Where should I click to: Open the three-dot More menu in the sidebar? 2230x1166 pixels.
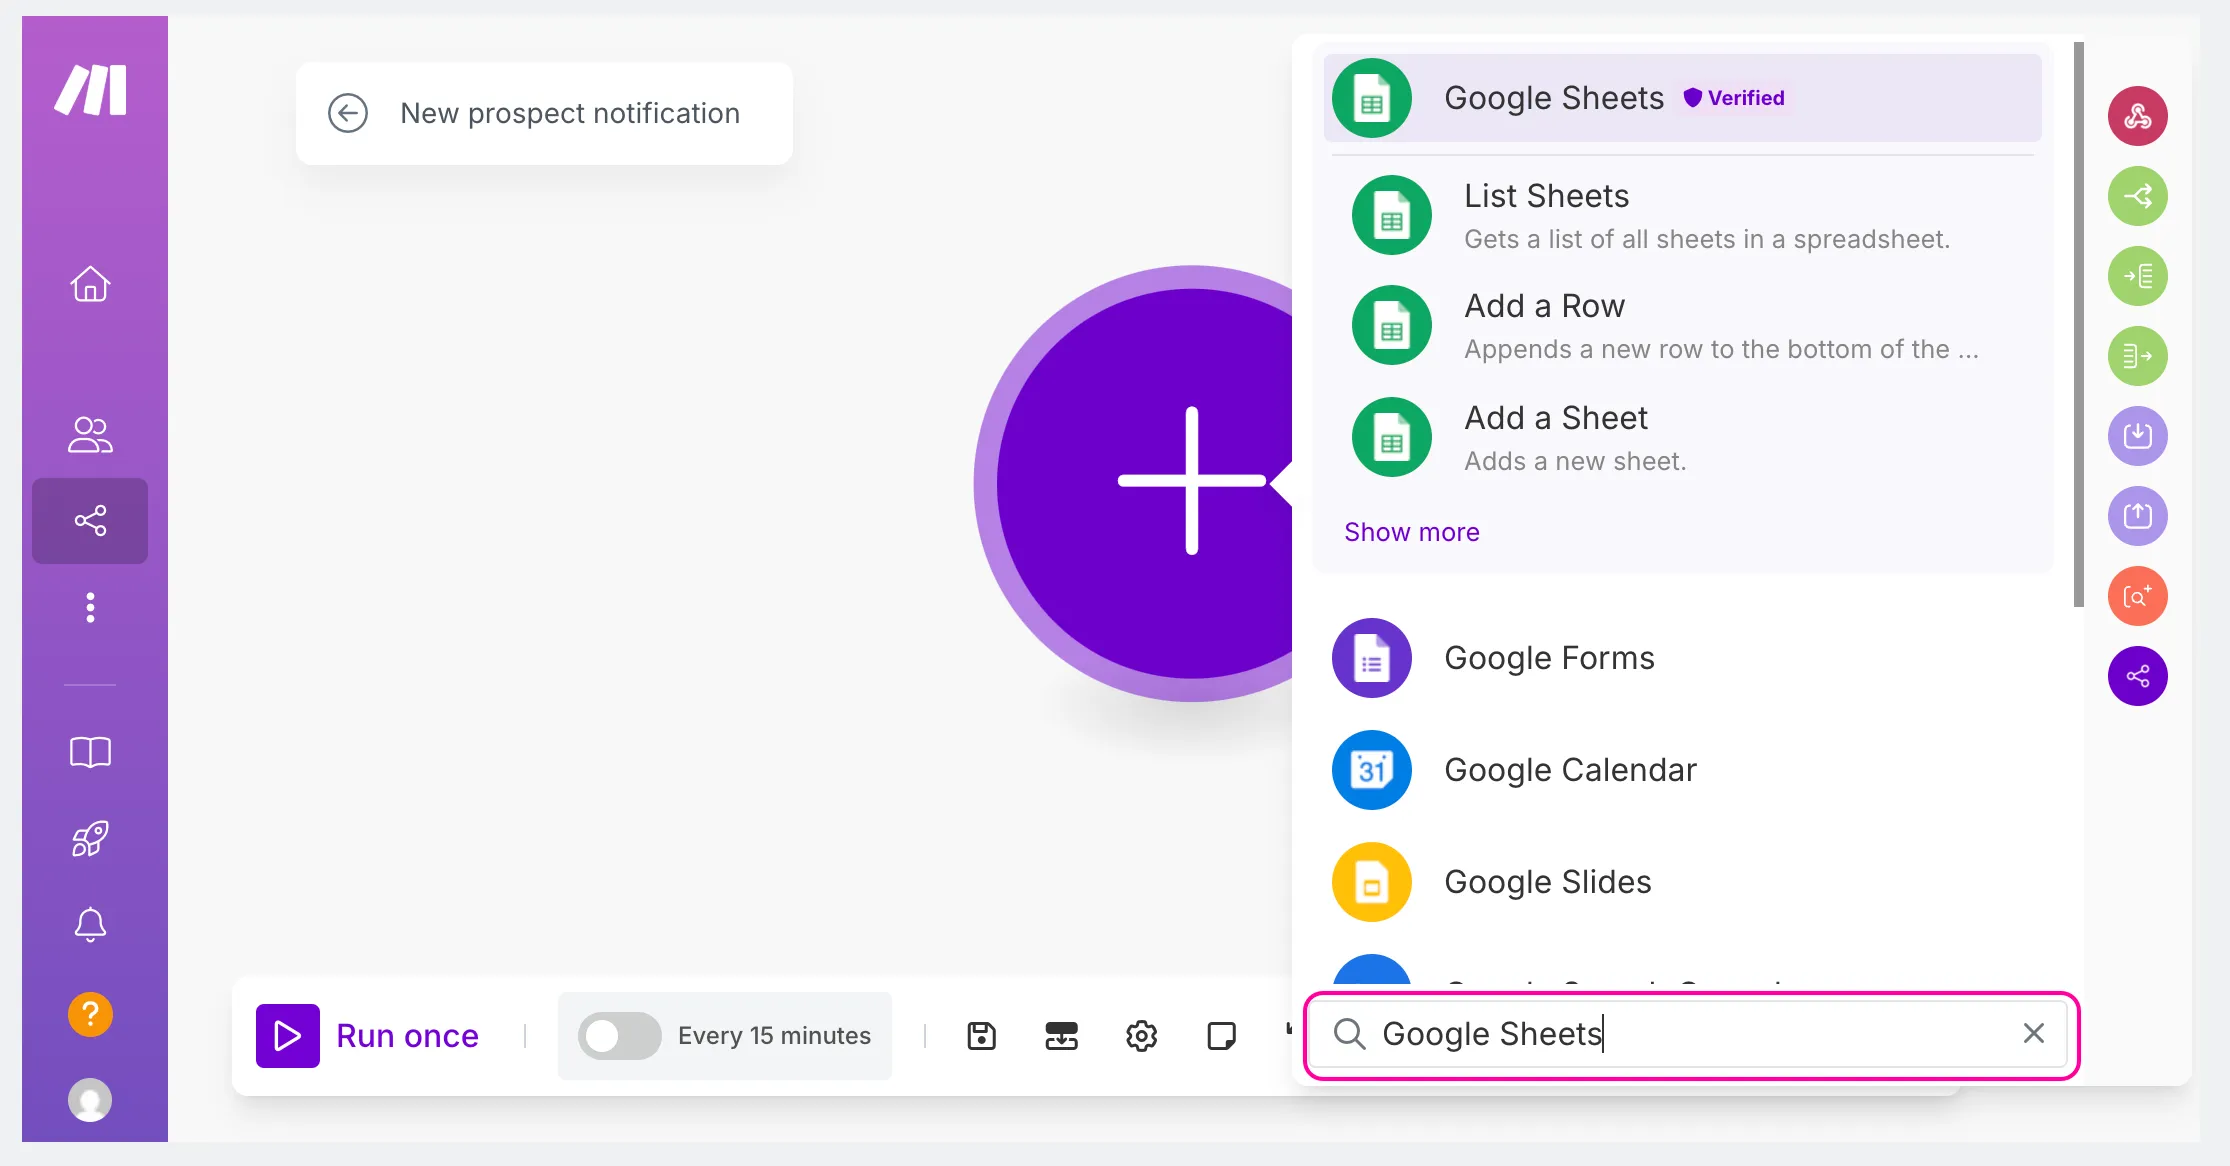point(90,608)
